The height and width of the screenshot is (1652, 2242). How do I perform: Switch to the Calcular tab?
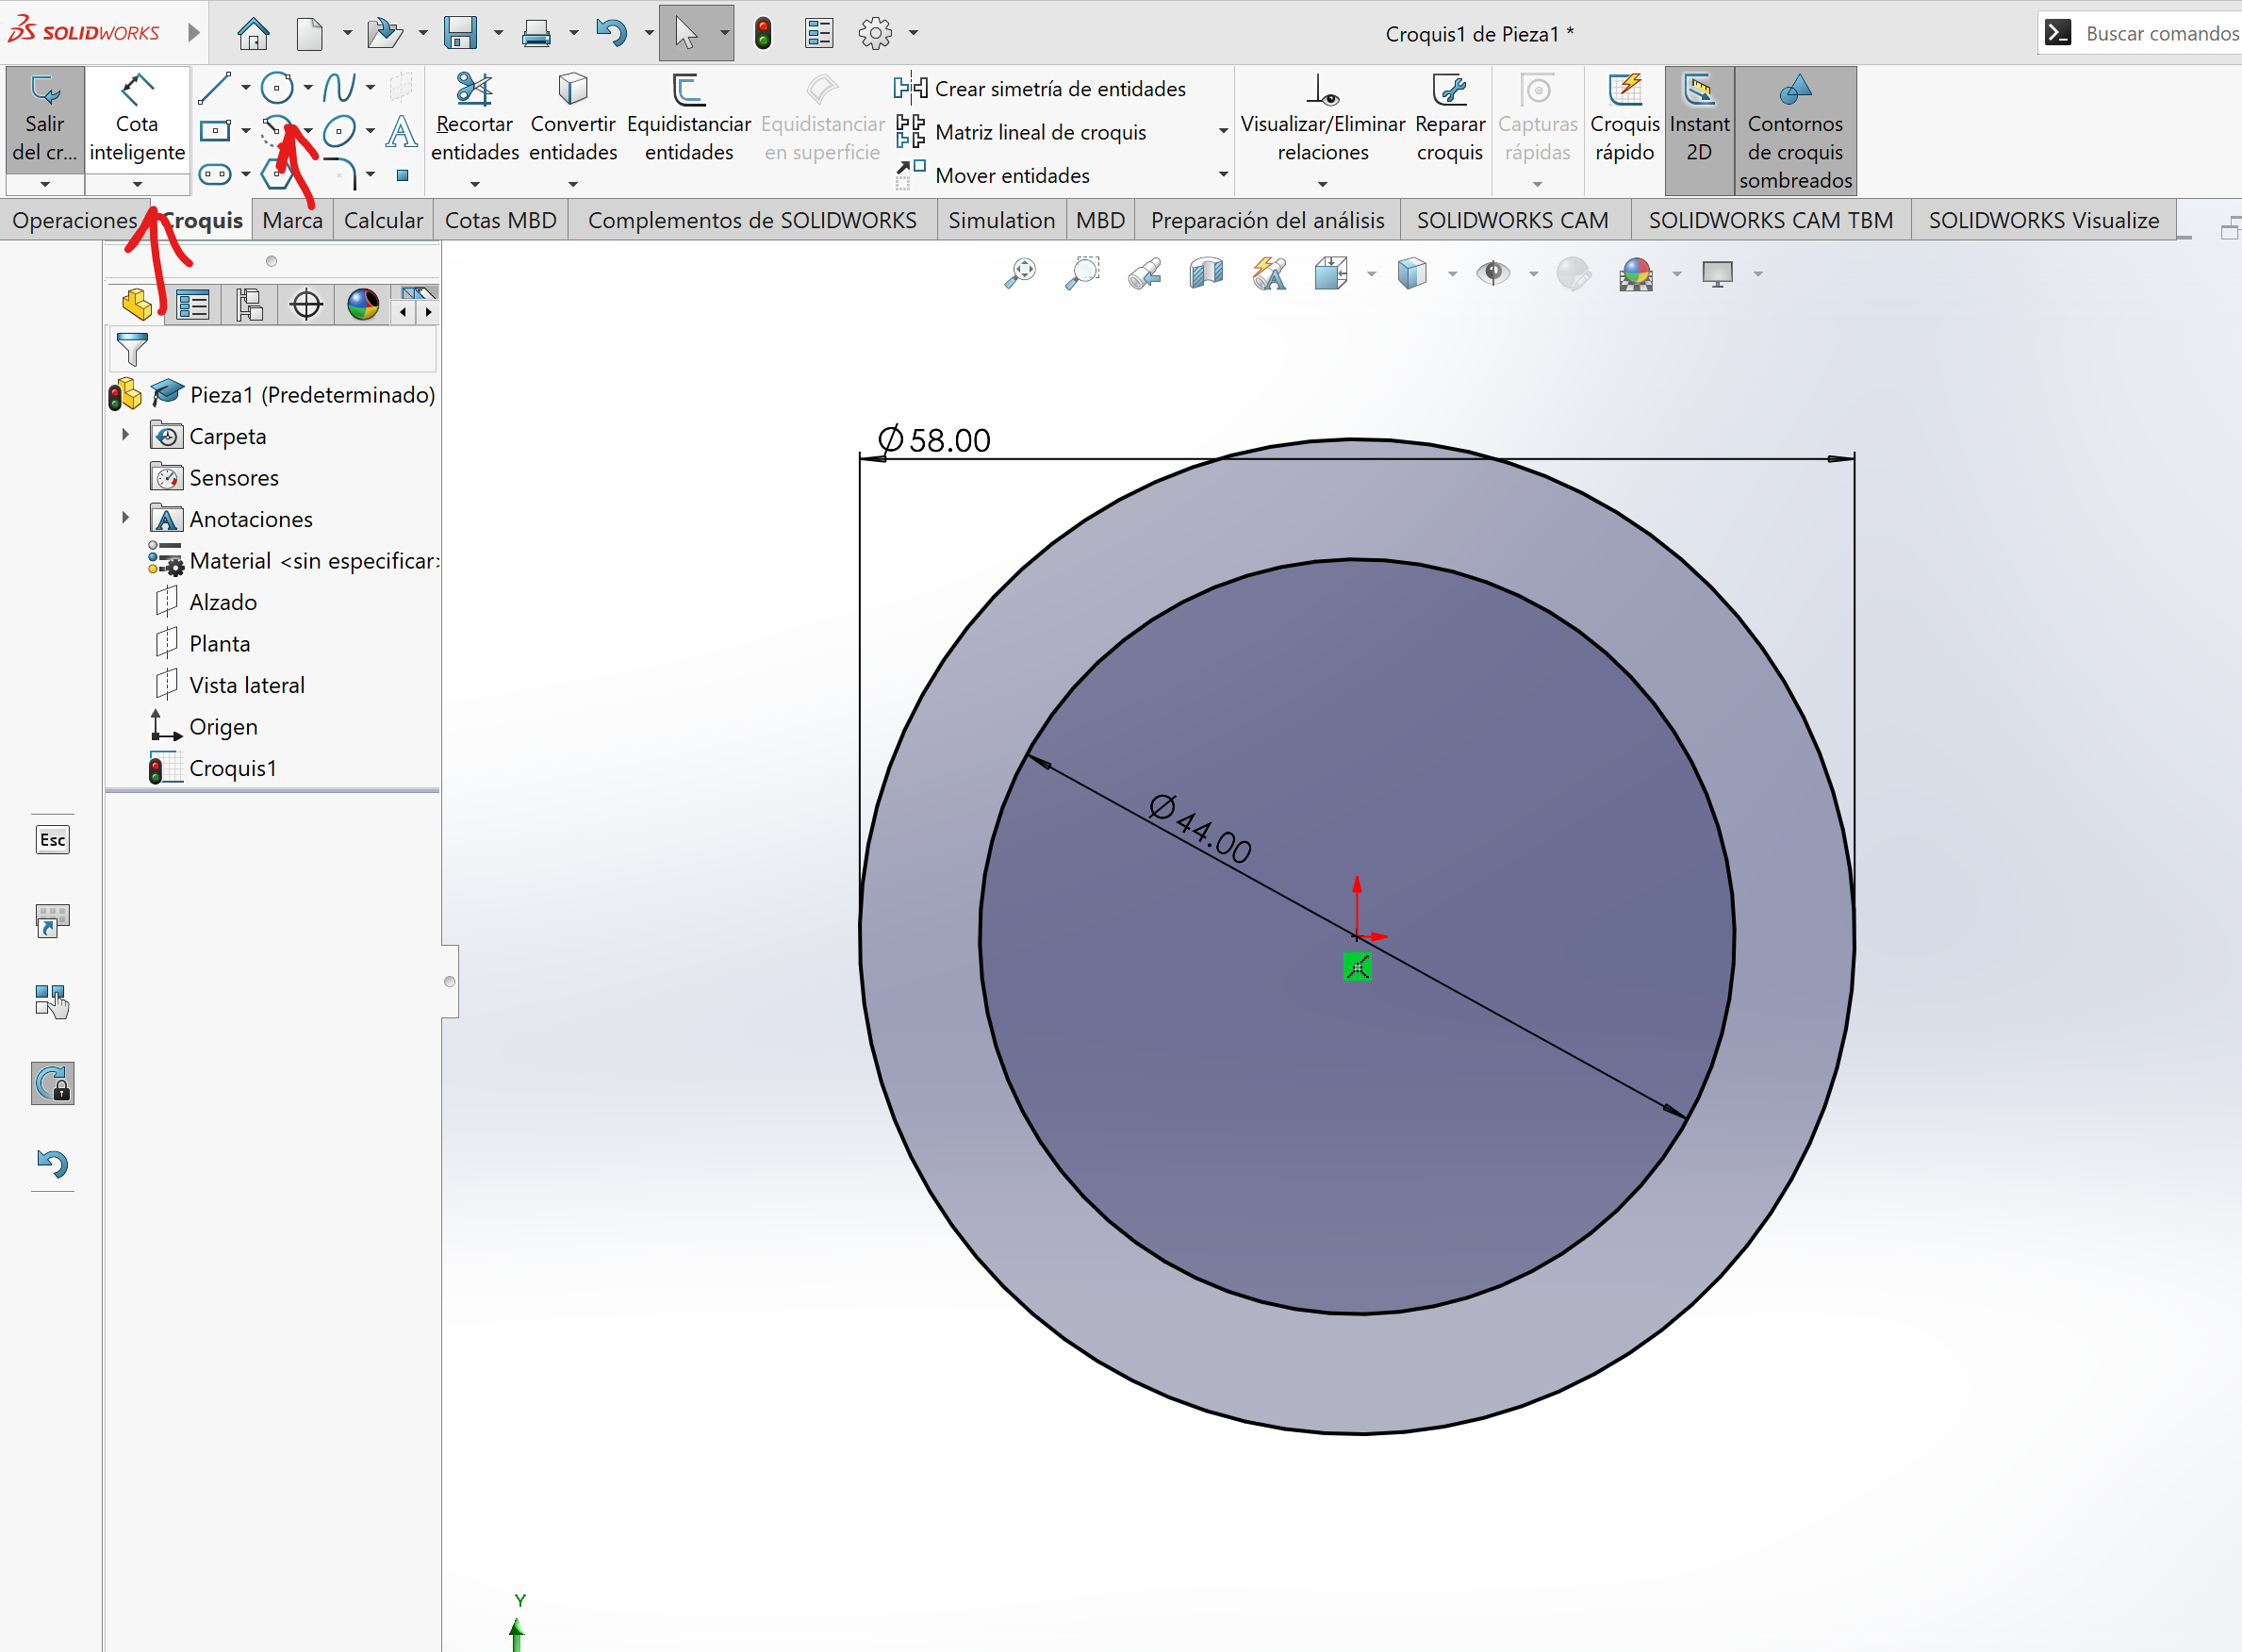tap(383, 220)
